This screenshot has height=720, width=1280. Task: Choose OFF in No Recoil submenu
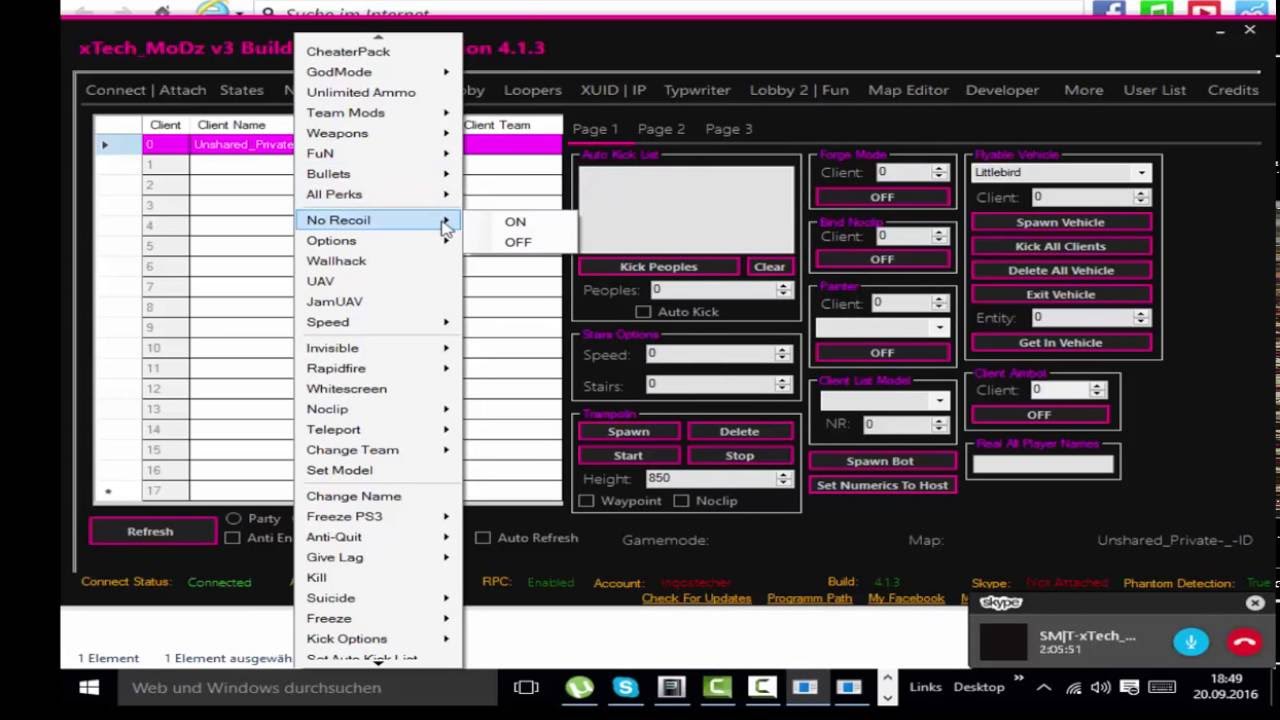click(x=518, y=242)
